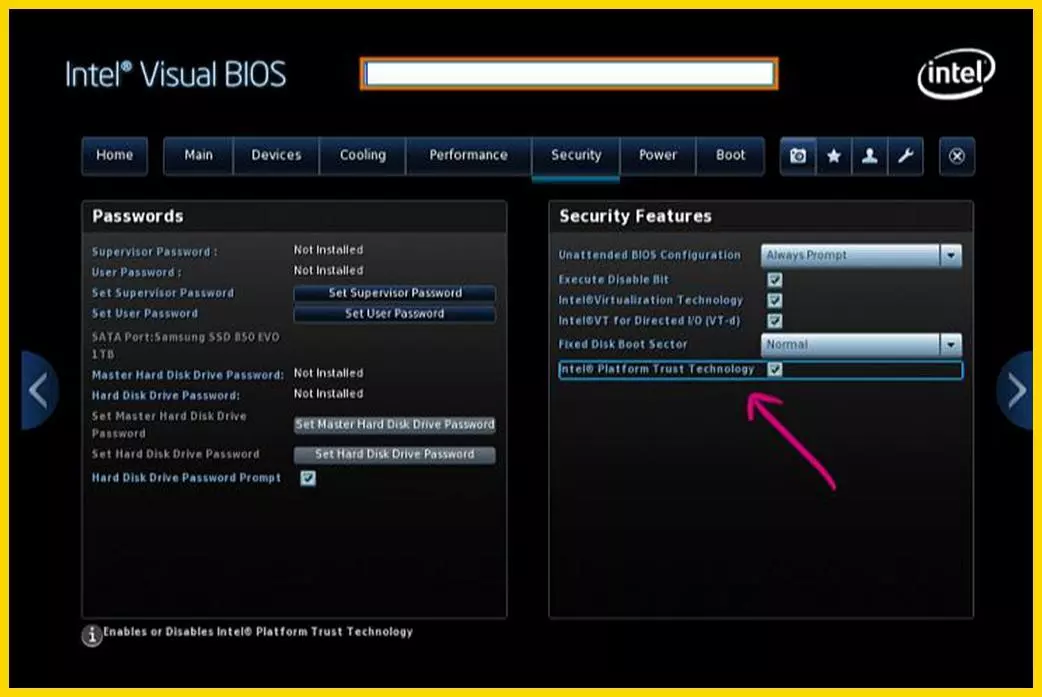The width and height of the screenshot is (1042, 697).
Task: Click the 'Execute Disable Bit' label
Action: (613, 280)
